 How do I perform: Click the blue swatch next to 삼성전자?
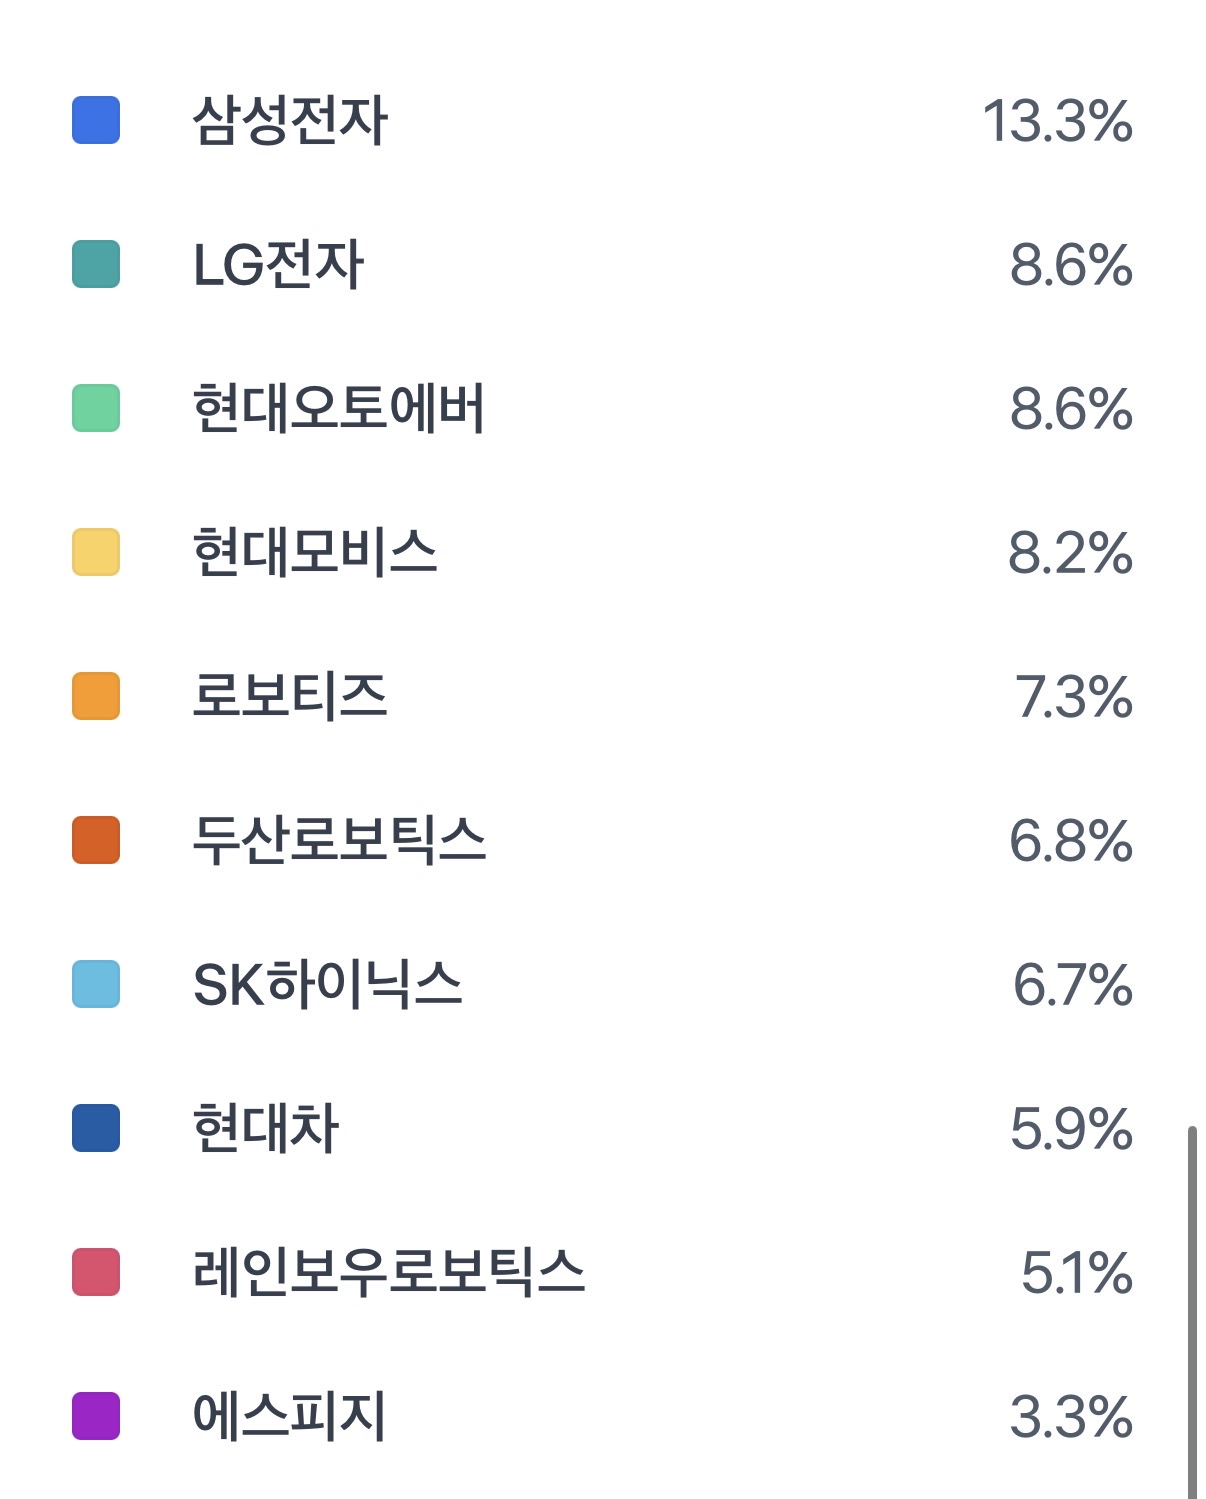[96, 120]
